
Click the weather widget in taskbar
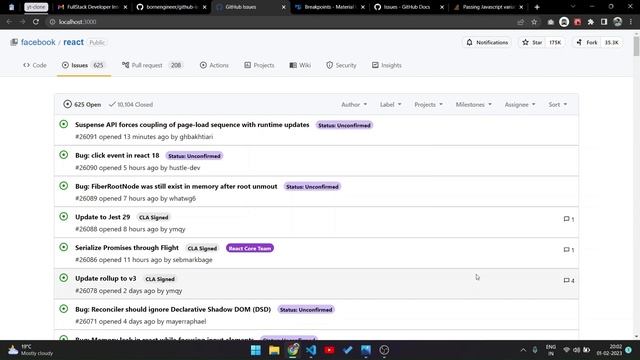pos(31,350)
